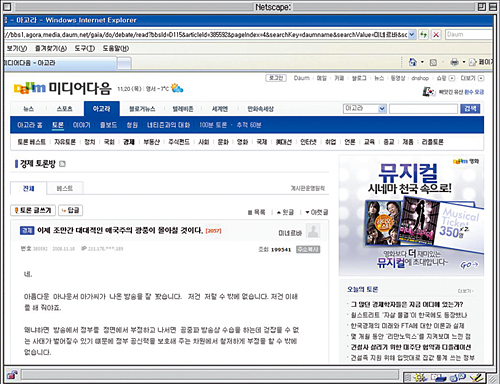Expand the 아고라 search category dropdown
The width and height of the screenshot is (500, 384).
(x=382, y=109)
